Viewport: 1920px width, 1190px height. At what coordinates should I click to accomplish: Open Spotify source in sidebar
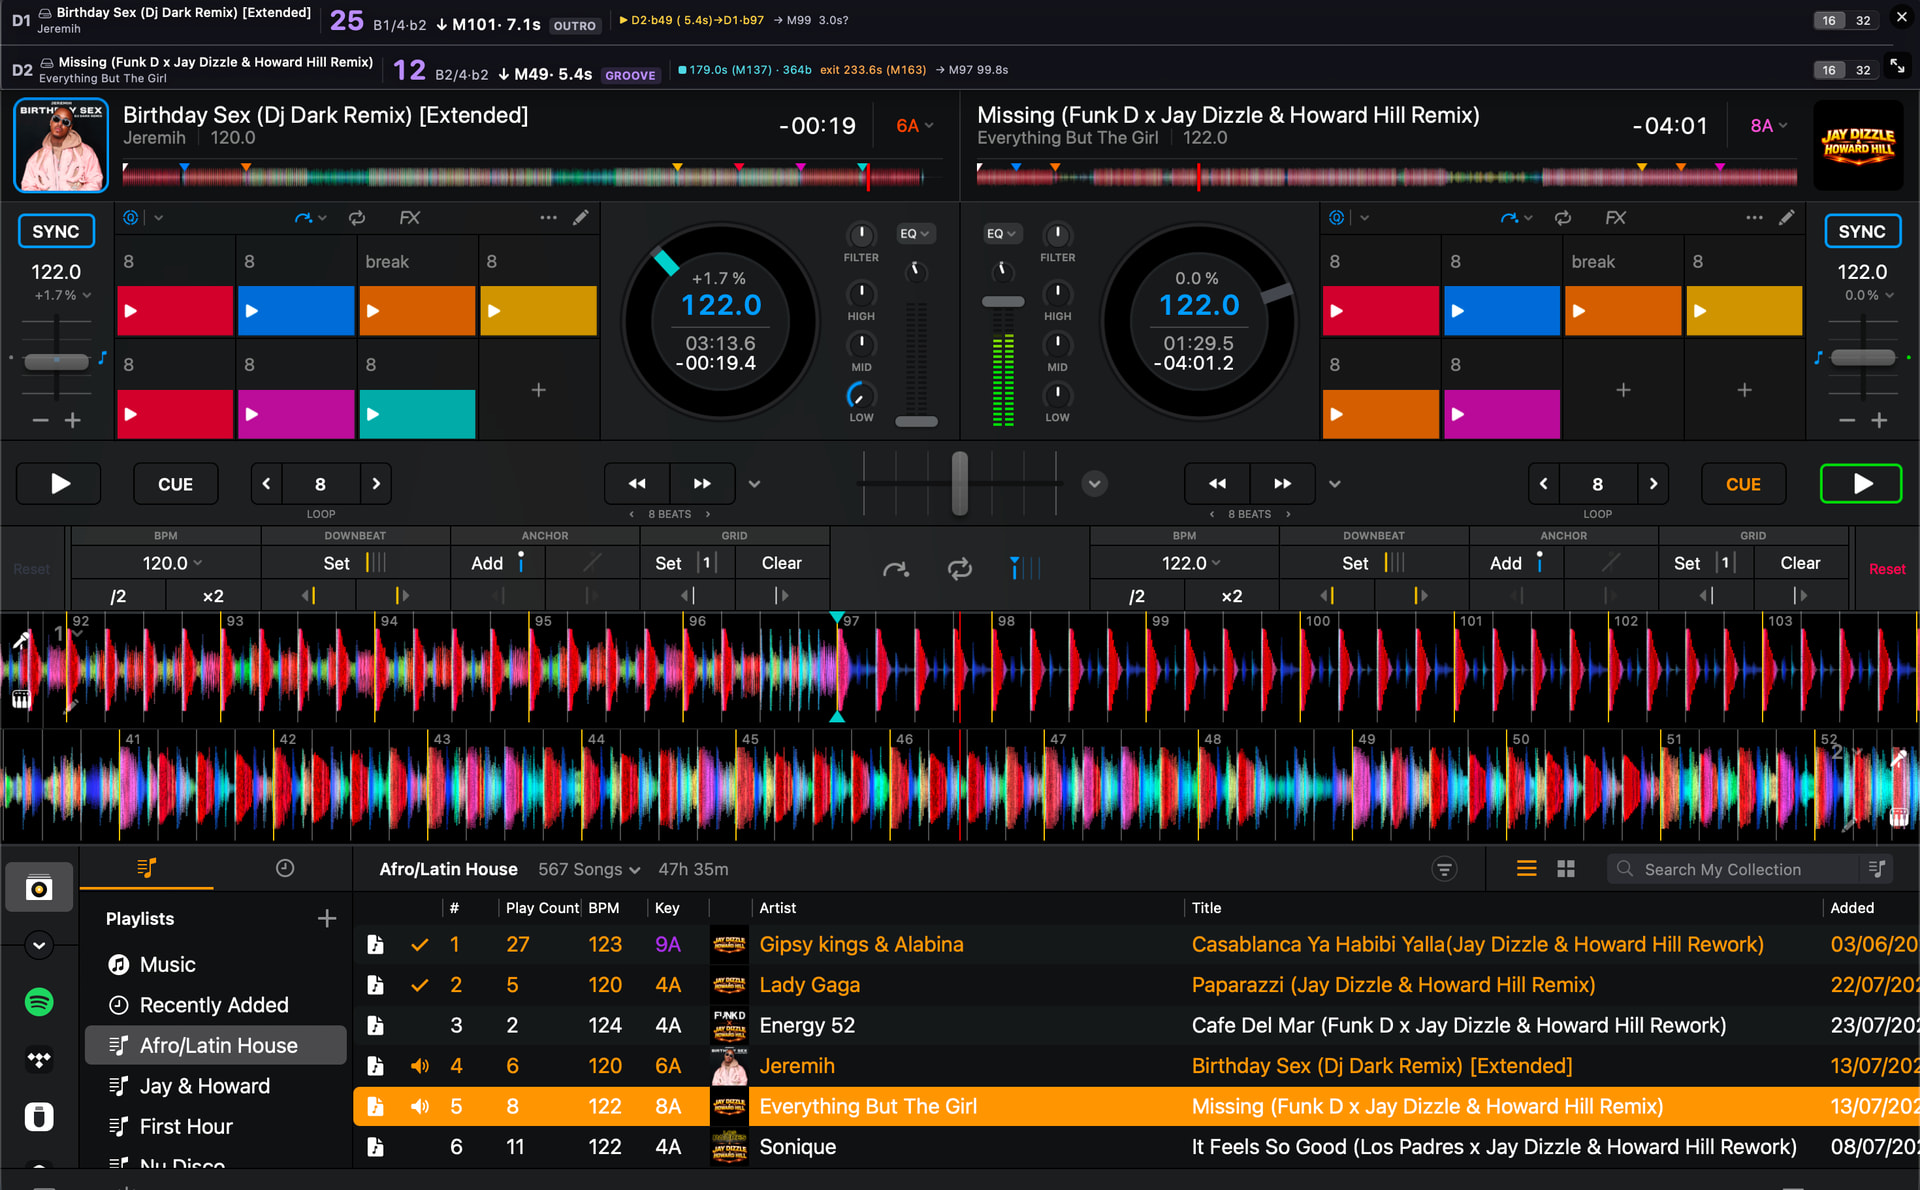pyautogui.click(x=39, y=1002)
